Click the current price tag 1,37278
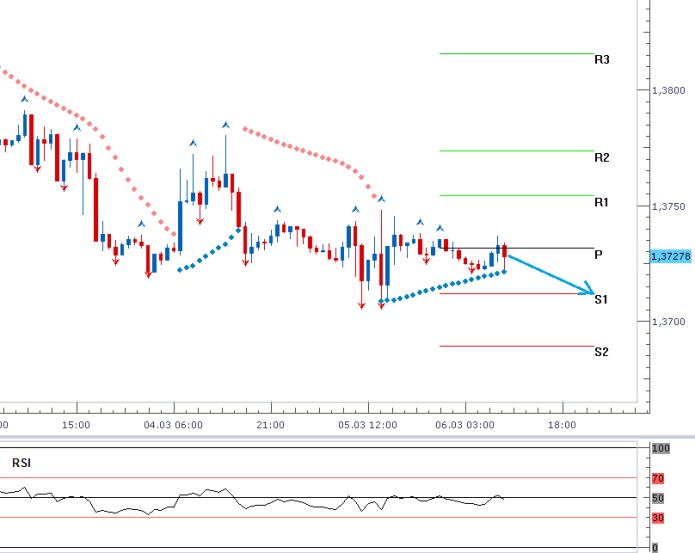 pyautogui.click(x=671, y=256)
